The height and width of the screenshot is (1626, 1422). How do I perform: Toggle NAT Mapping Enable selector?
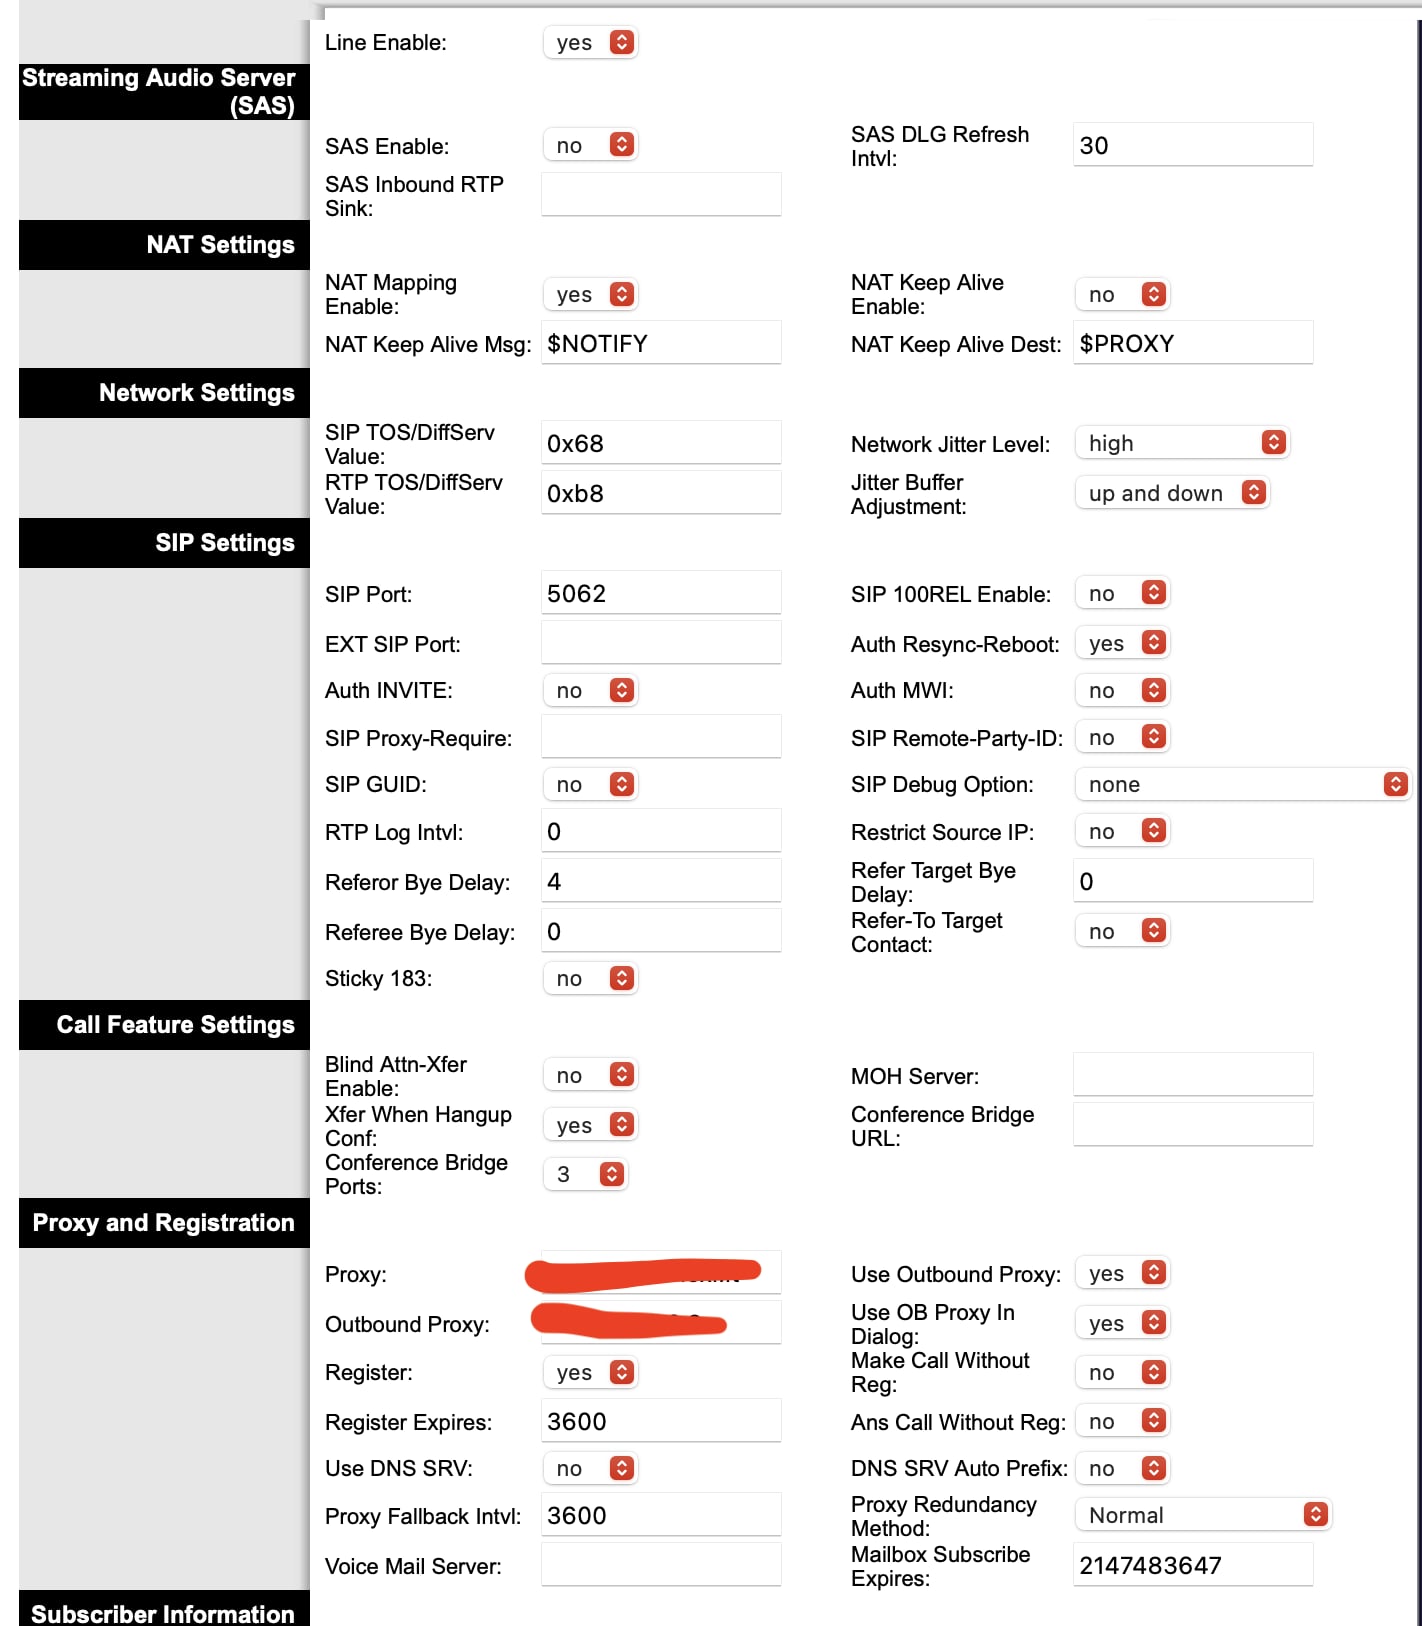[x=590, y=294]
